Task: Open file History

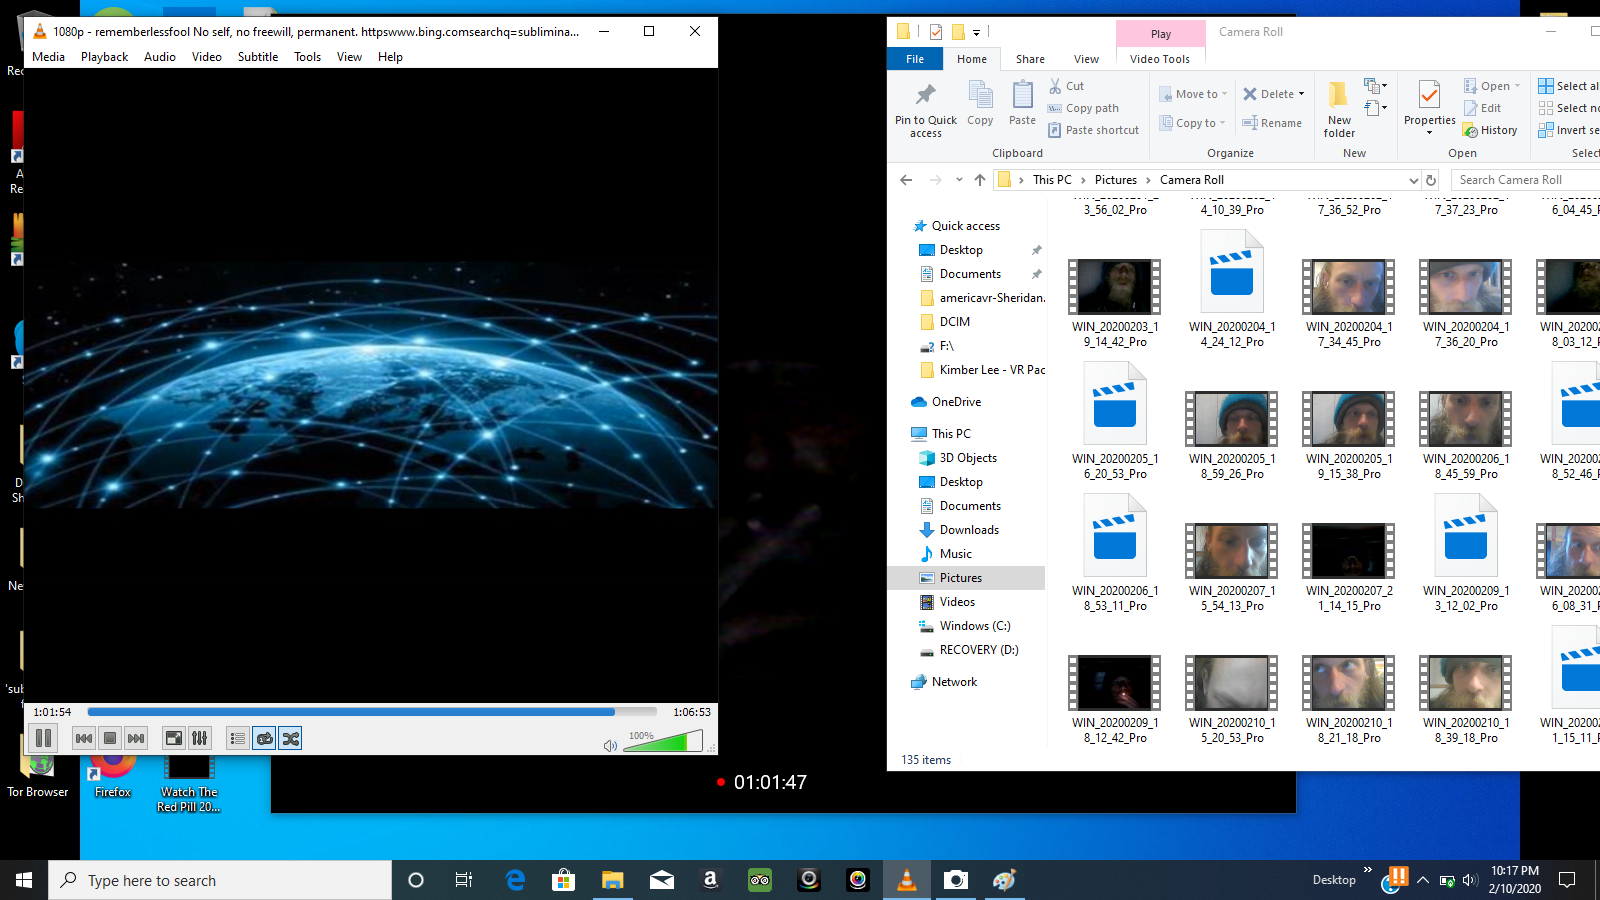Action: pos(1490,130)
